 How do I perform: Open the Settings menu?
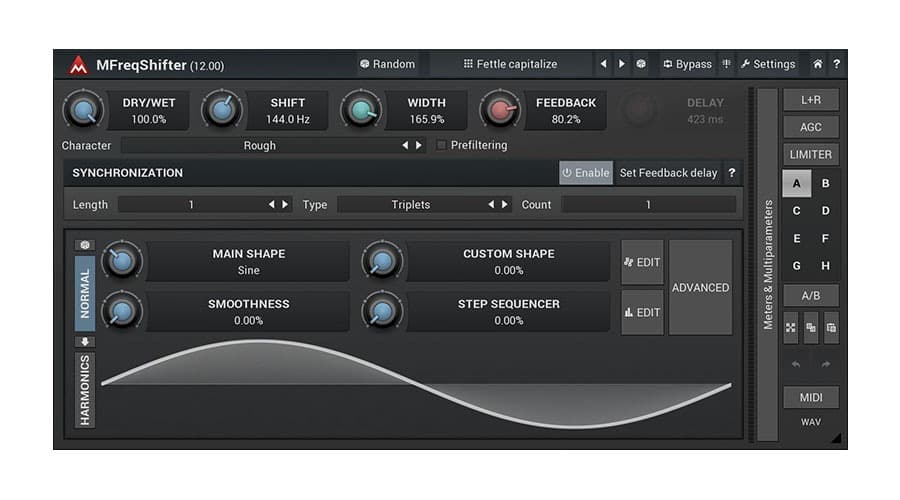[x=768, y=64]
